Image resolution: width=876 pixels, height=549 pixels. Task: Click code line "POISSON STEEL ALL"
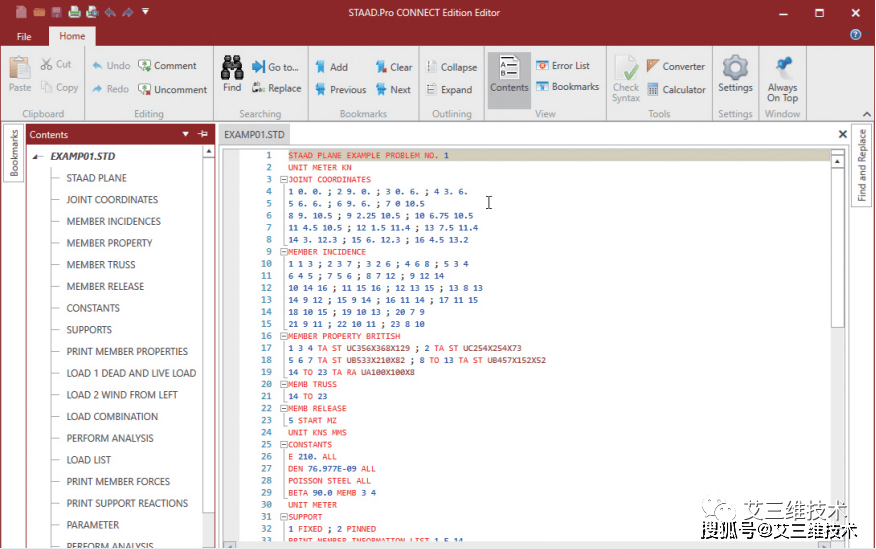329,481
